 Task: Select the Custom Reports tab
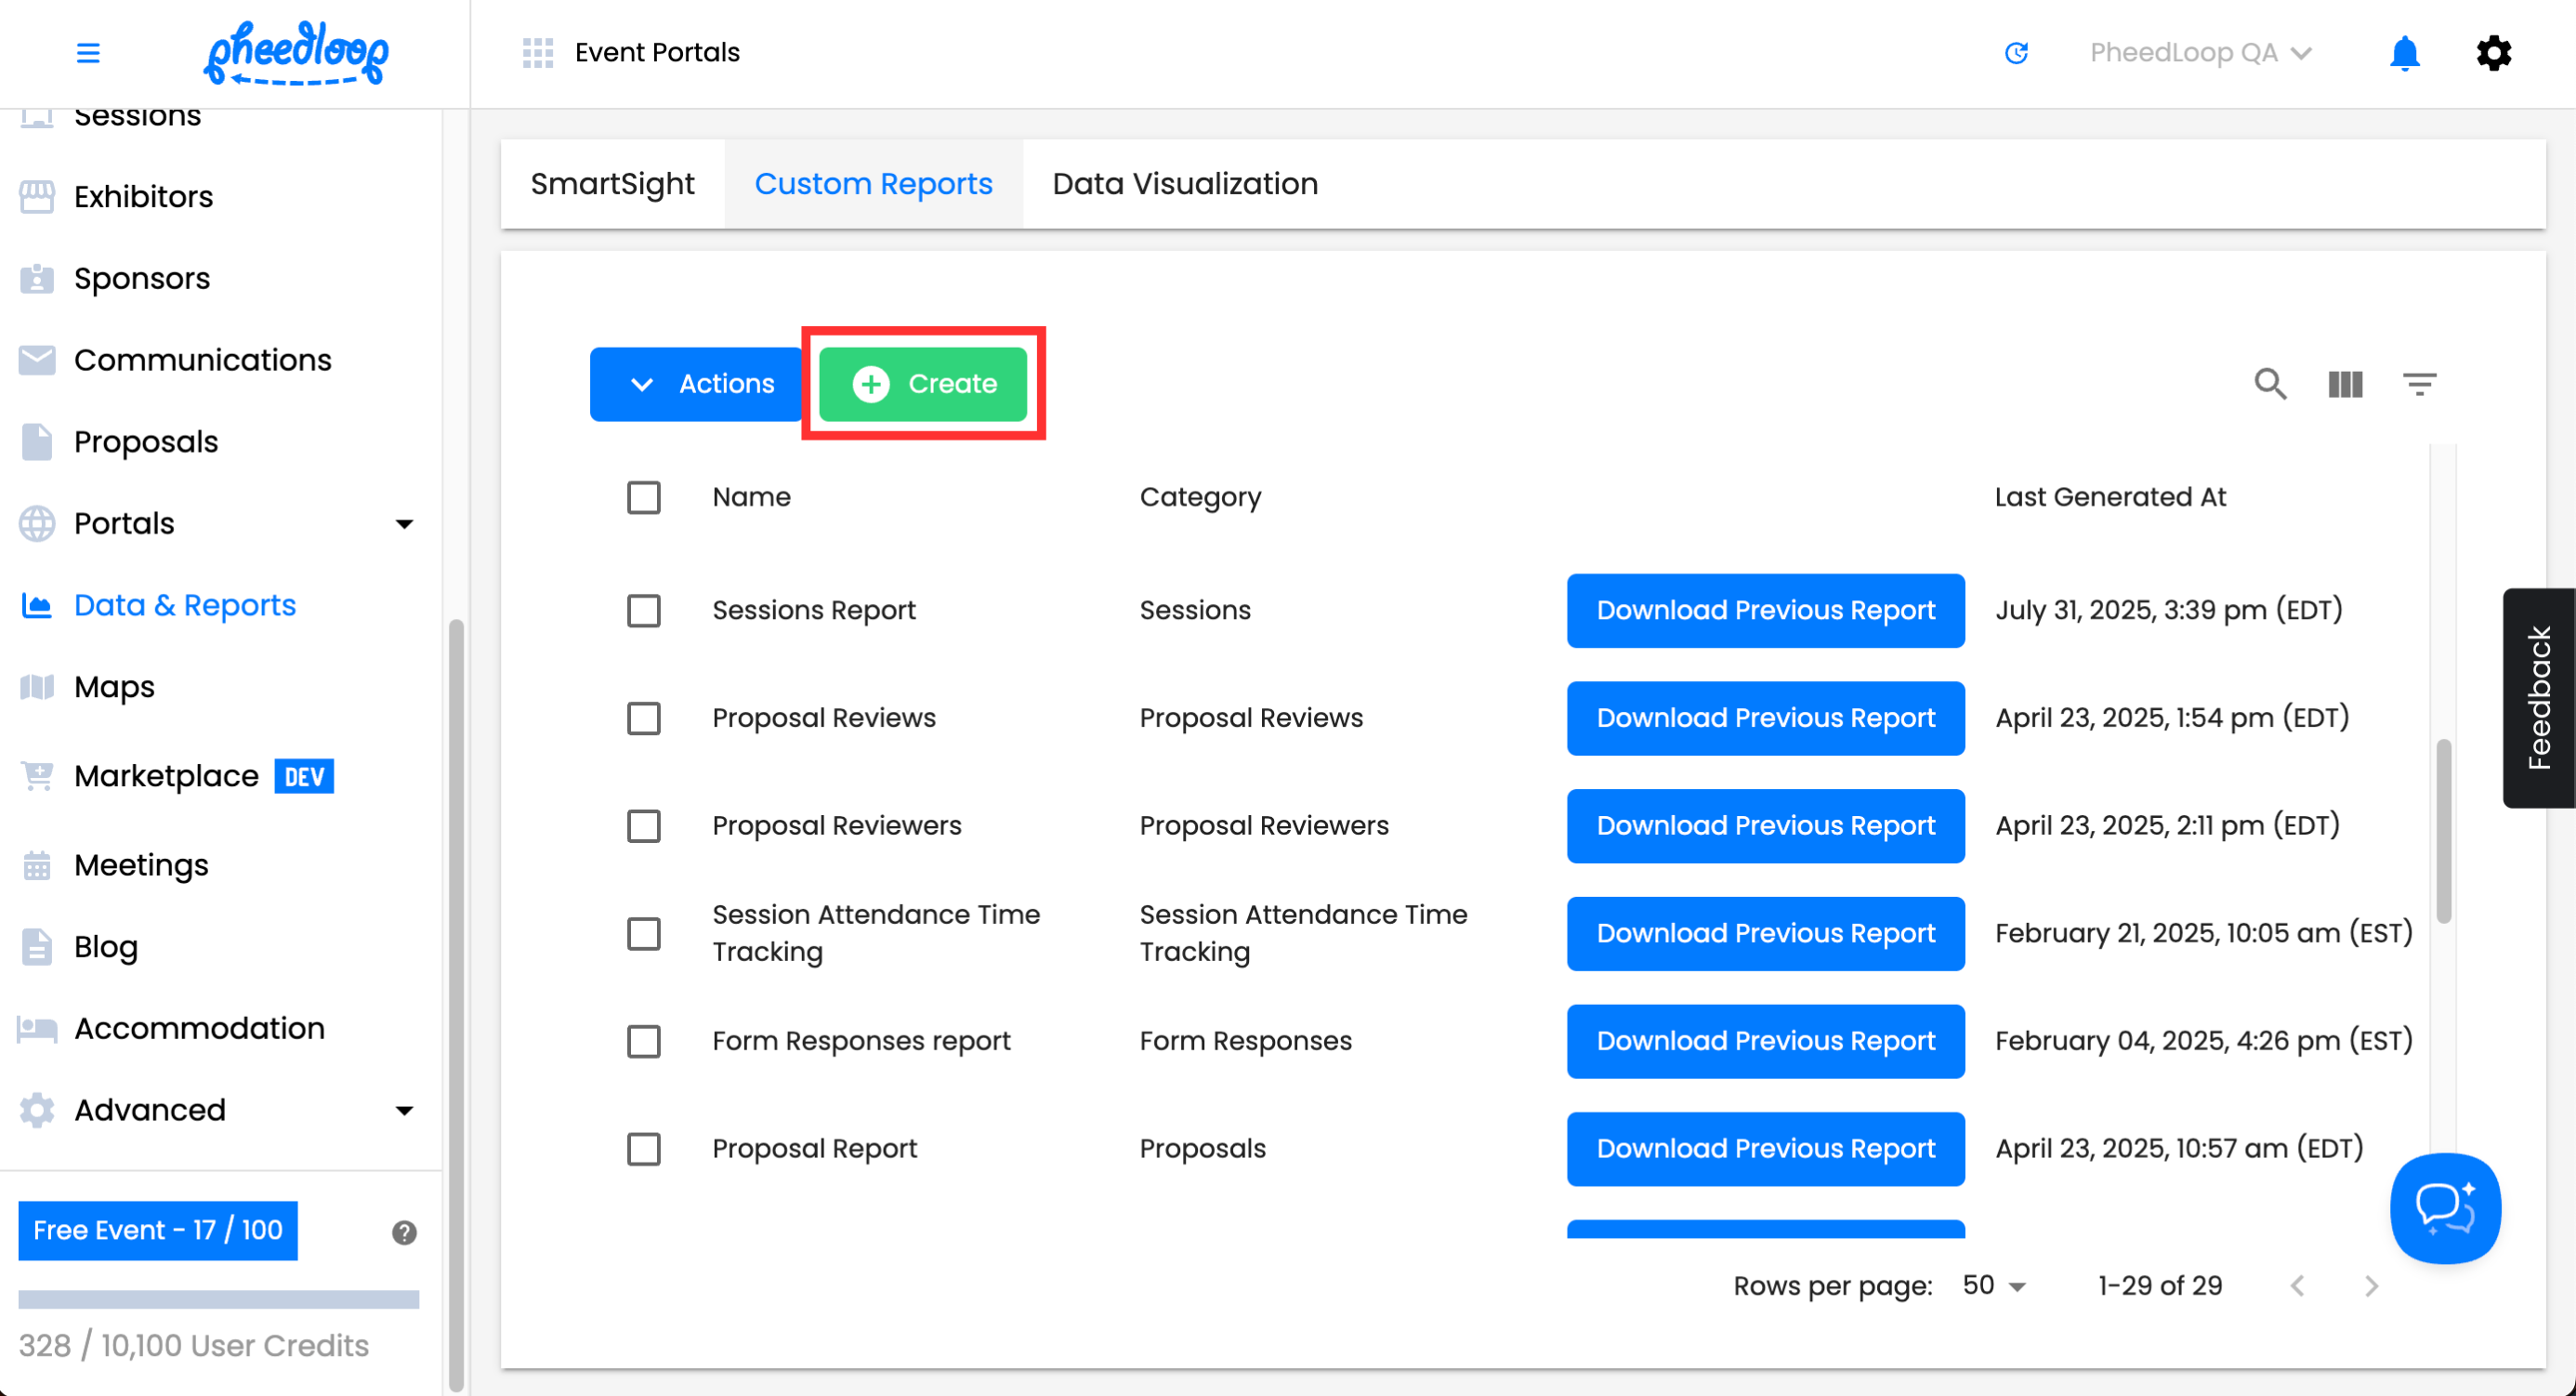click(873, 184)
